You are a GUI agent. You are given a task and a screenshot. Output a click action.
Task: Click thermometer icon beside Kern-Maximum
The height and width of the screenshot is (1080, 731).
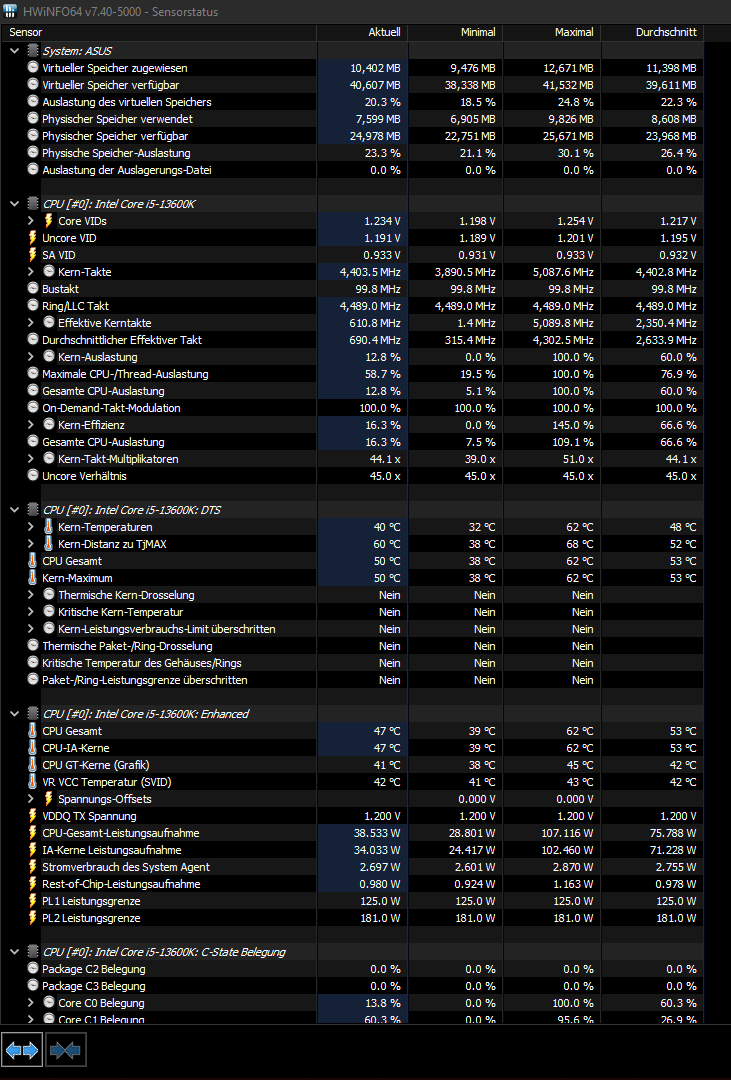(x=32, y=577)
